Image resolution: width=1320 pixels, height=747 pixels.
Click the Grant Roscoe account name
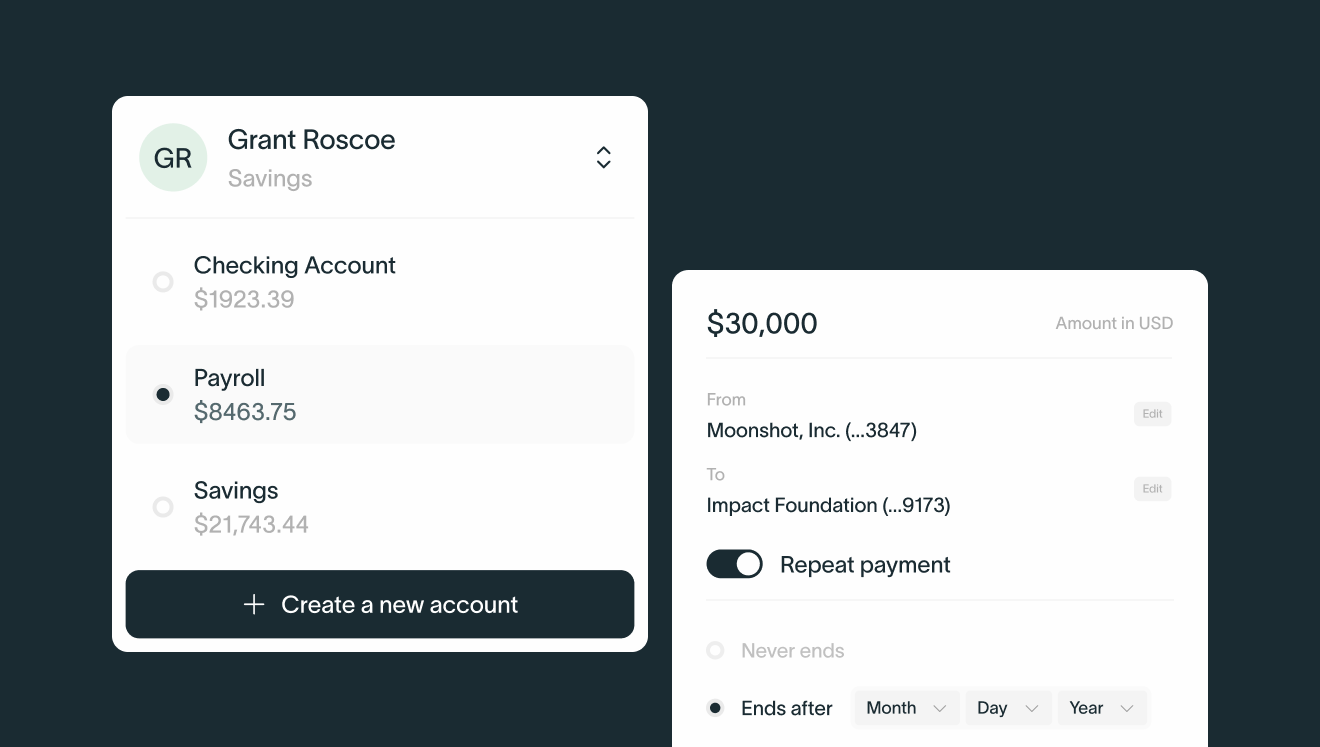tap(311, 139)
